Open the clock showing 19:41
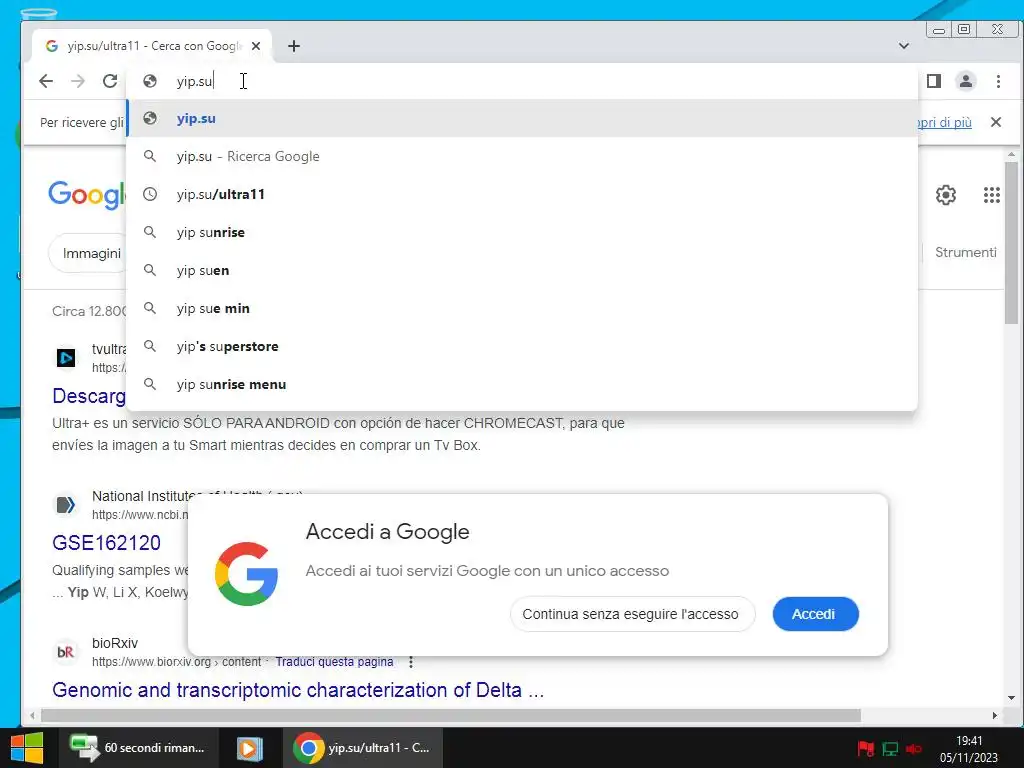This screenshot has height=768, width=1024. [969, 748]
